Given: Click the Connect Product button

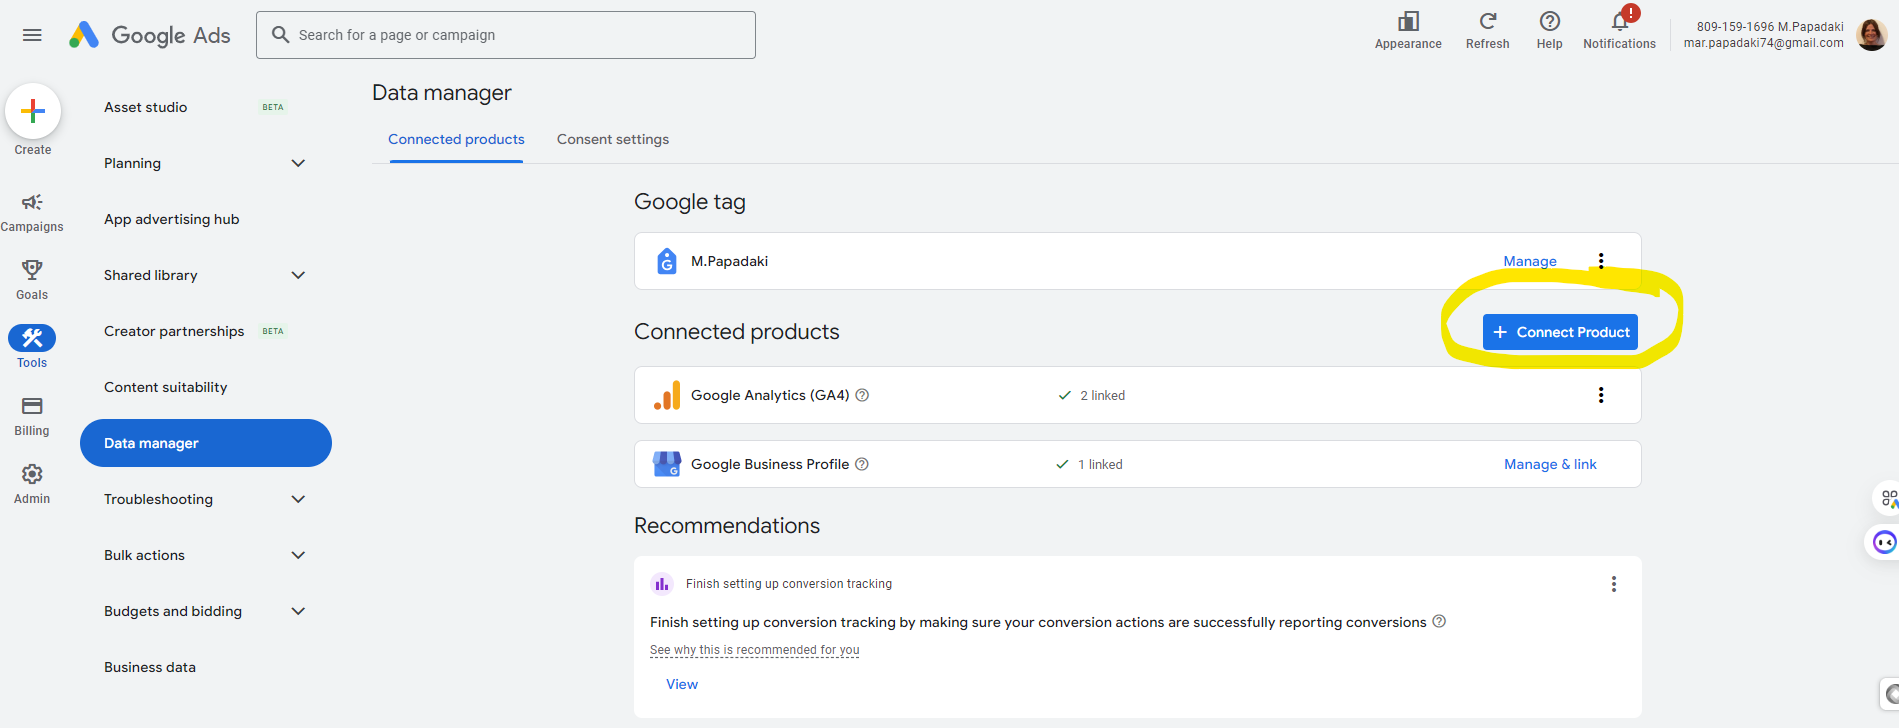Looking at the screenshot, I should (1560, 332).
